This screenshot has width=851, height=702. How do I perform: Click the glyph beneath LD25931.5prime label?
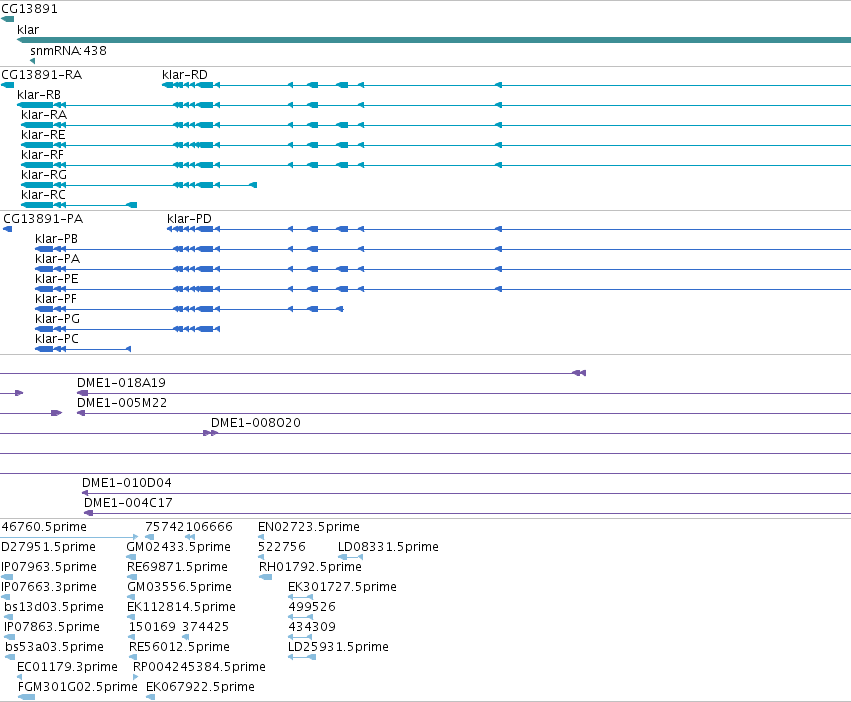[302, 657]
